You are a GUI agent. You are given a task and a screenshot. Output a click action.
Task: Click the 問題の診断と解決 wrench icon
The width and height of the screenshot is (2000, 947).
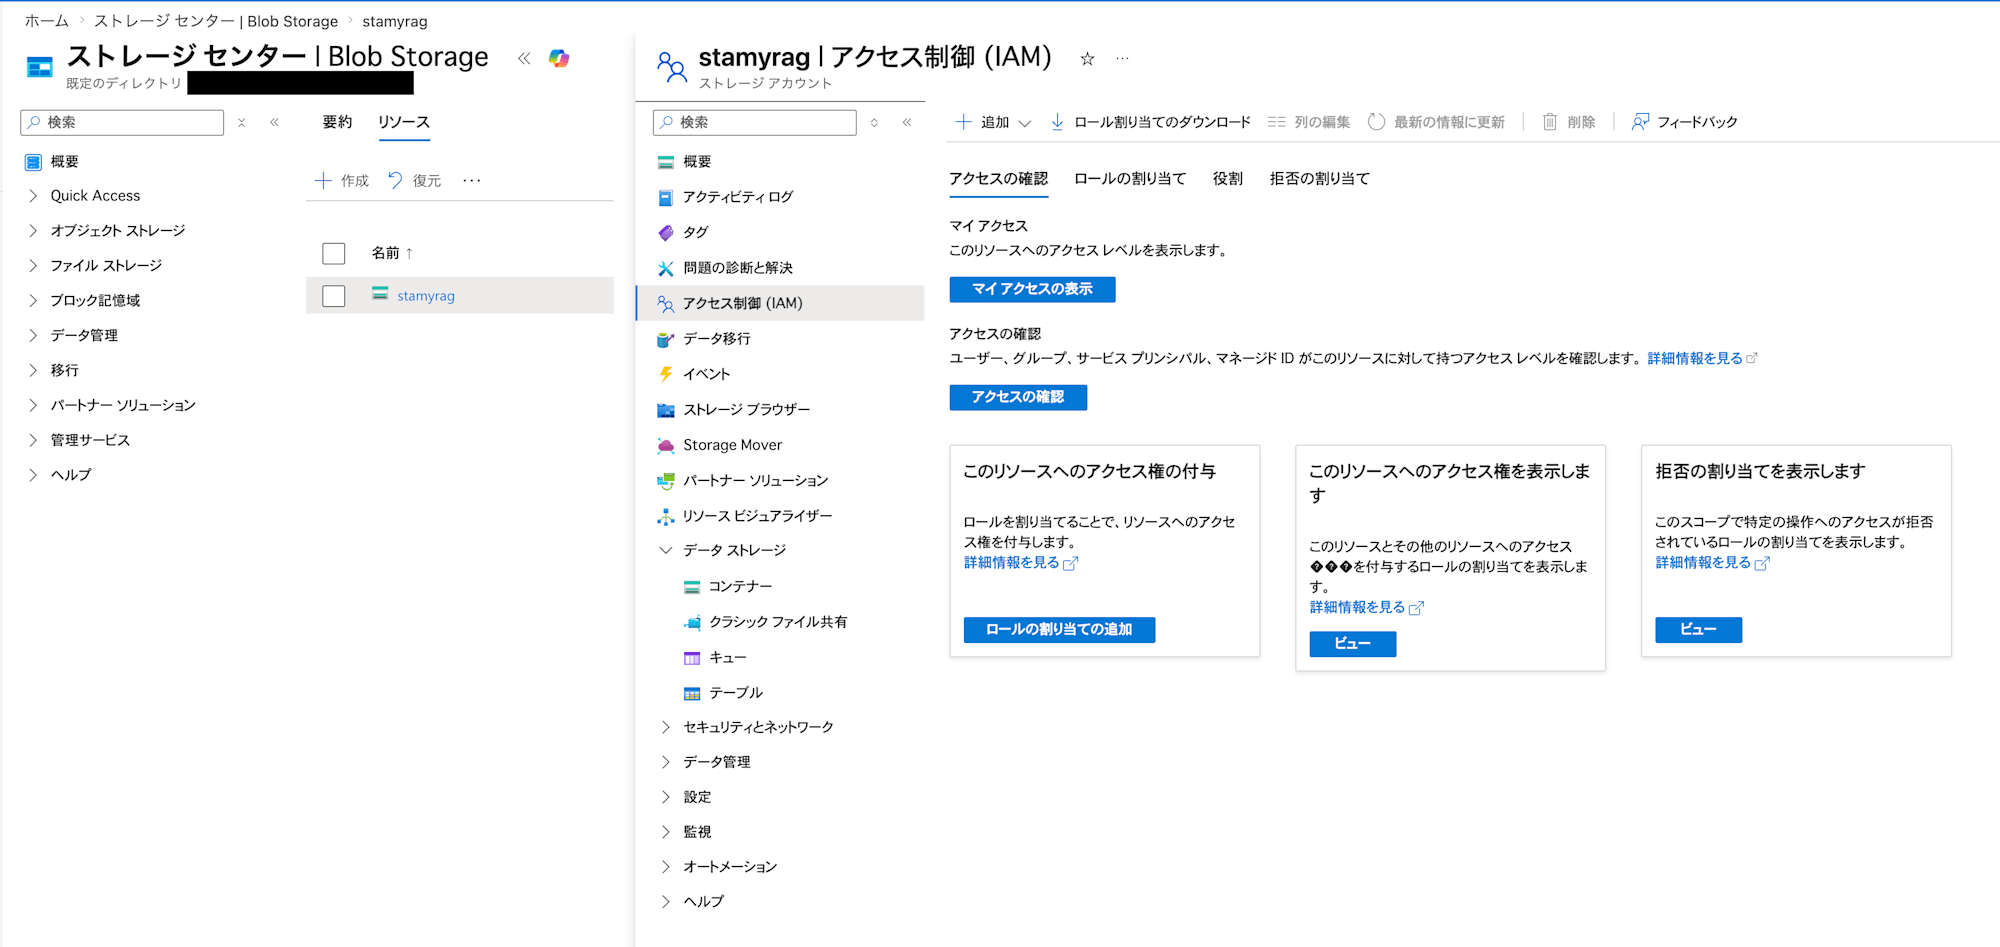(665, 268)
